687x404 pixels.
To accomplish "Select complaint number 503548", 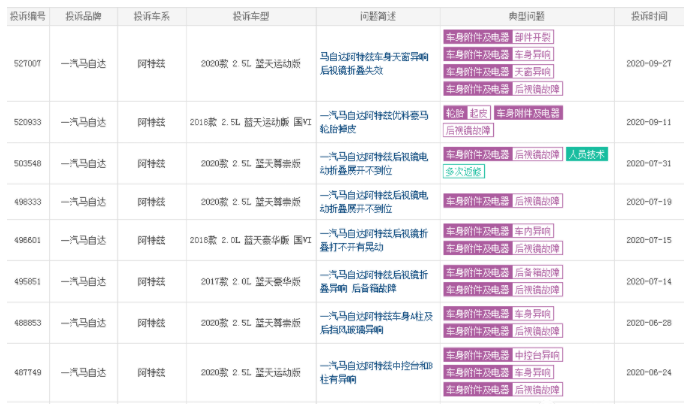I will 28,163.
